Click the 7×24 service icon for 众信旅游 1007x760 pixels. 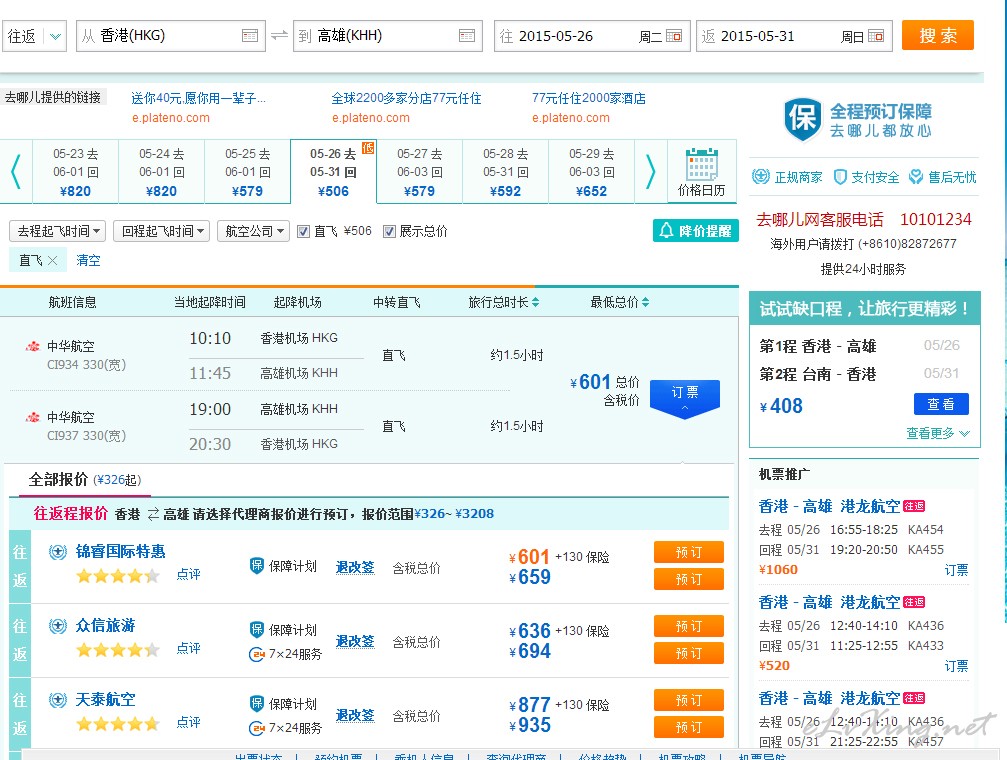click(257, 655)
